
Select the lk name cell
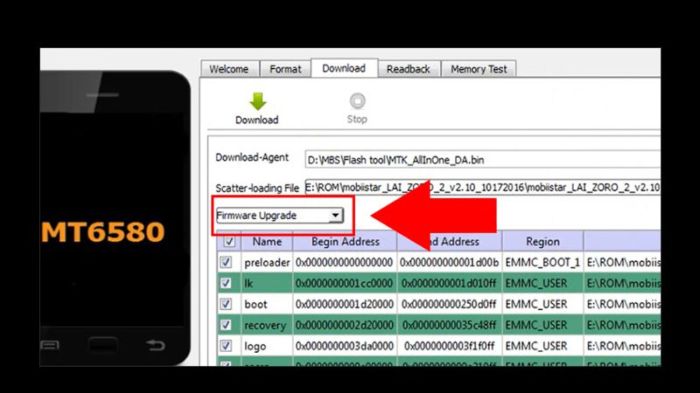point(267,283)
